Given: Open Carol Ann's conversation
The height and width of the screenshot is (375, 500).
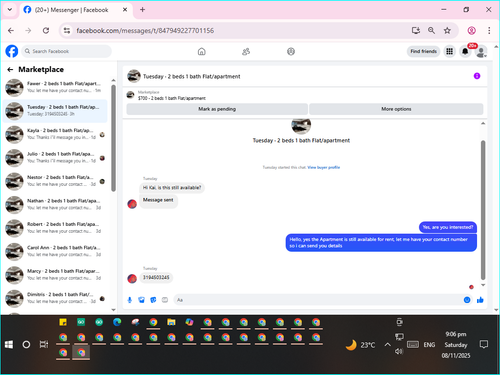Looking at the screenshot, I should click(x=55, y=251).
